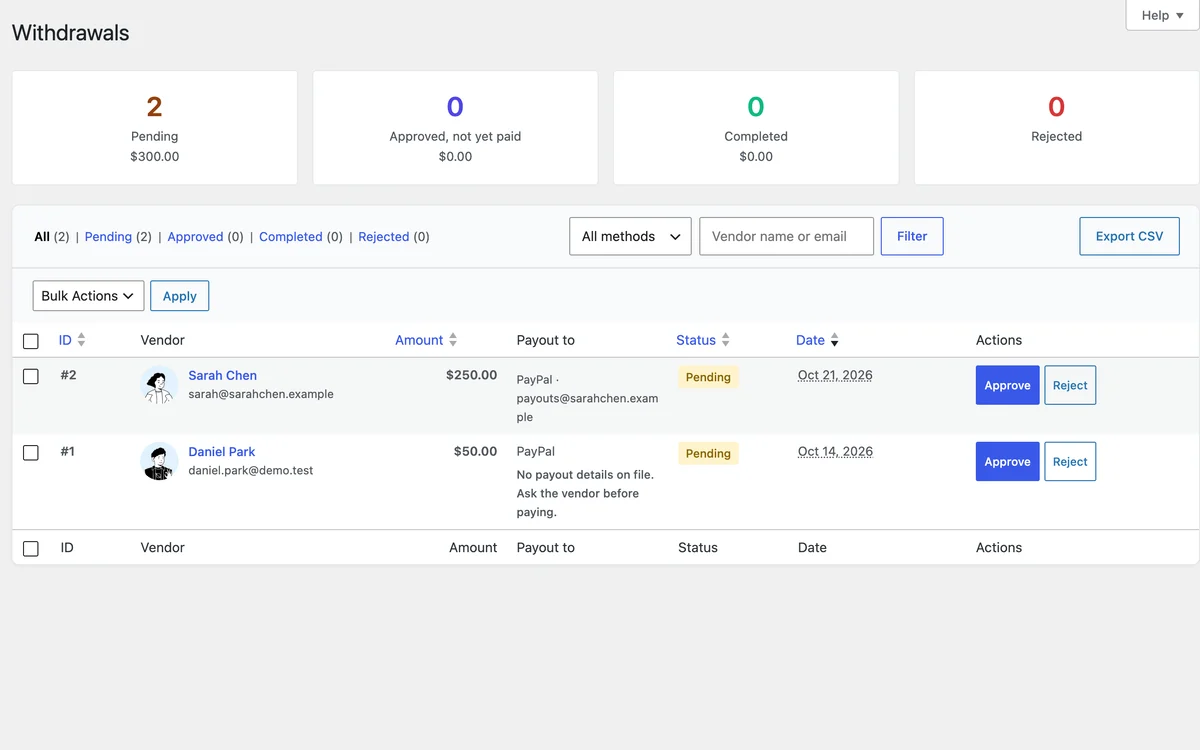Click Sarah Chen's avatar image
This screenshot has width=1200, height=750.
pos(159,385)
